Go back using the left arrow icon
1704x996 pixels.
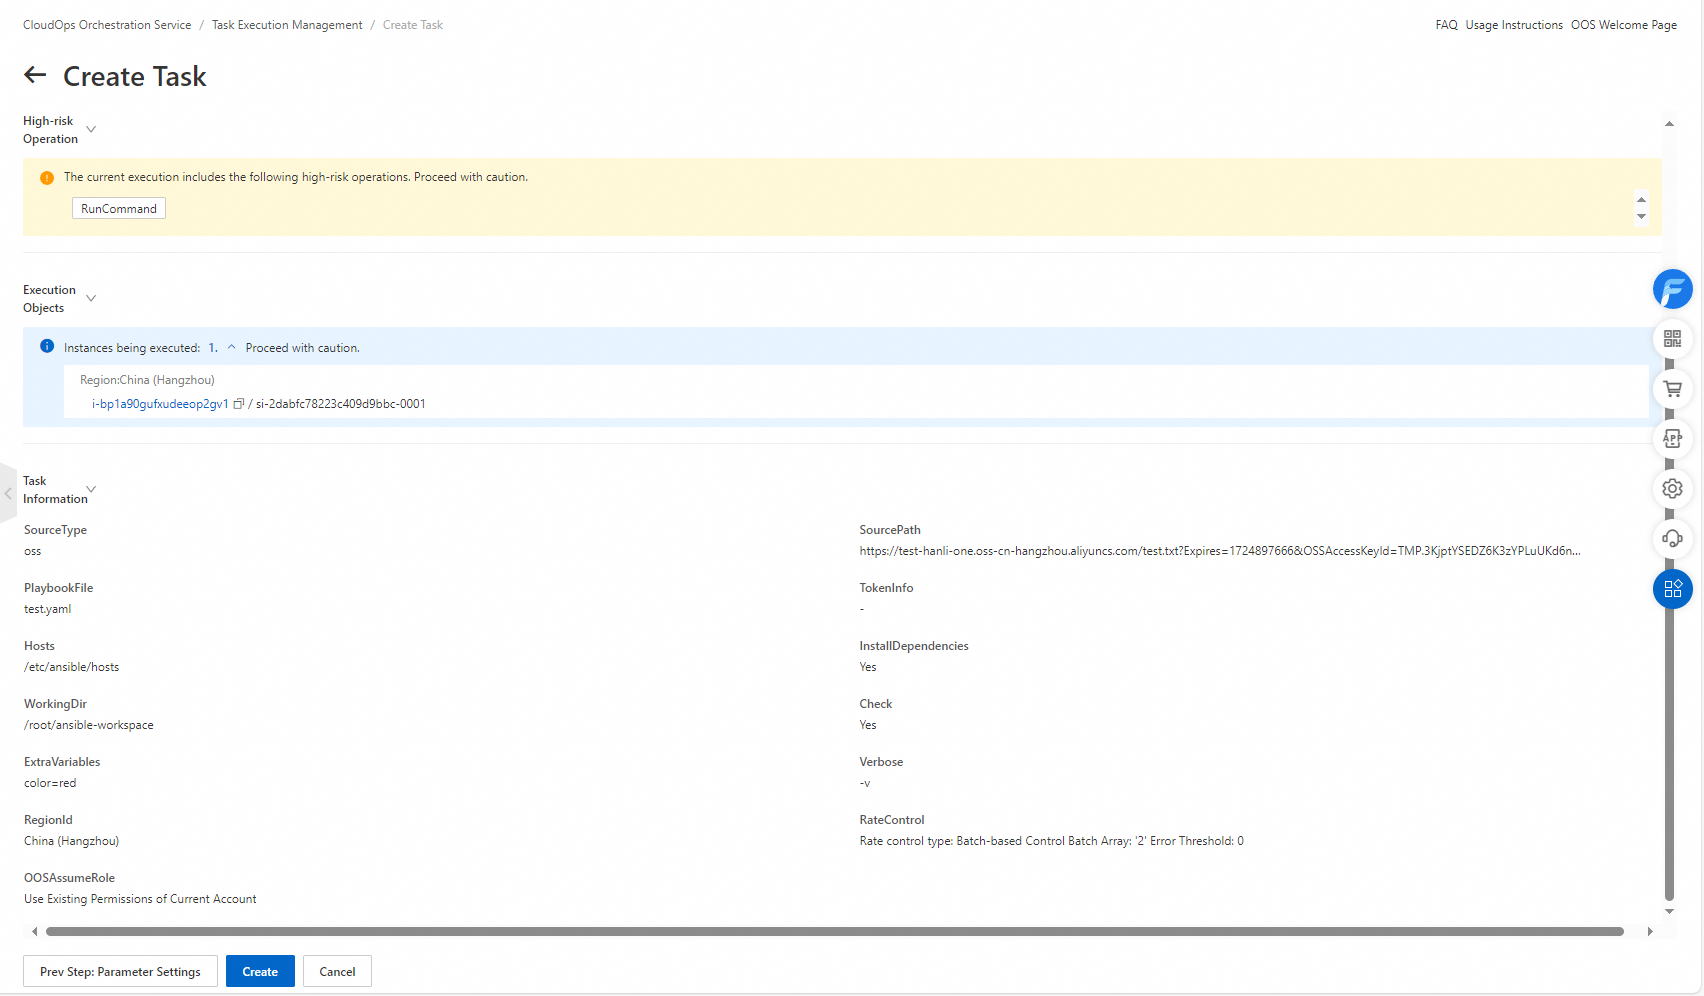(x=35, y=75)
